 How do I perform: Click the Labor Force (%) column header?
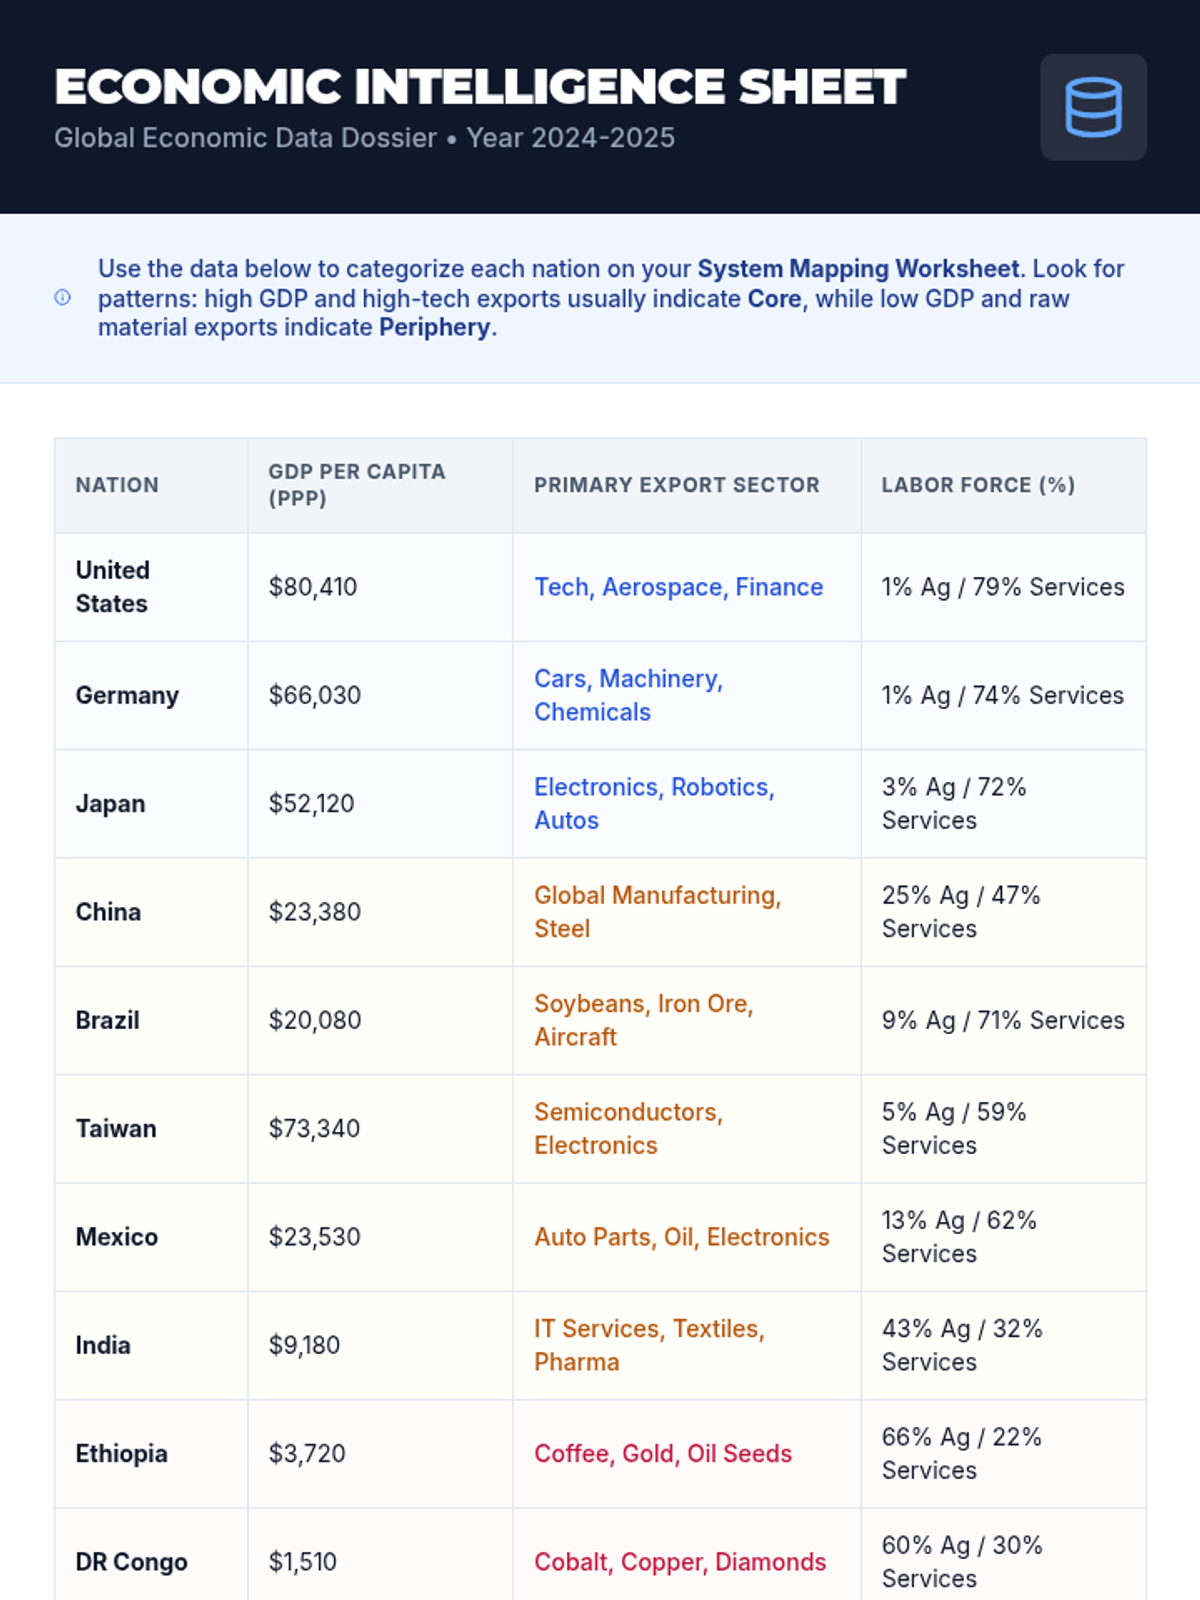click(977, 485)
